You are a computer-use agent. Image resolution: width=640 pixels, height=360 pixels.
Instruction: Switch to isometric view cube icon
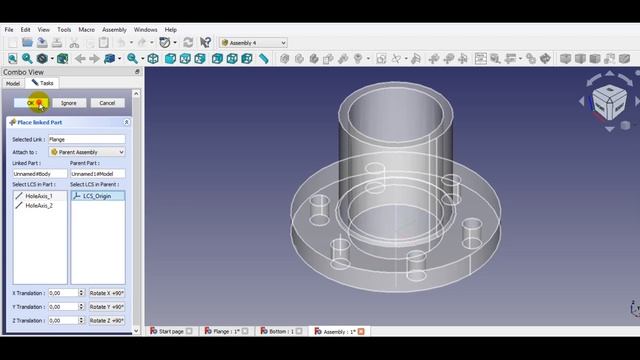[153, 59]
